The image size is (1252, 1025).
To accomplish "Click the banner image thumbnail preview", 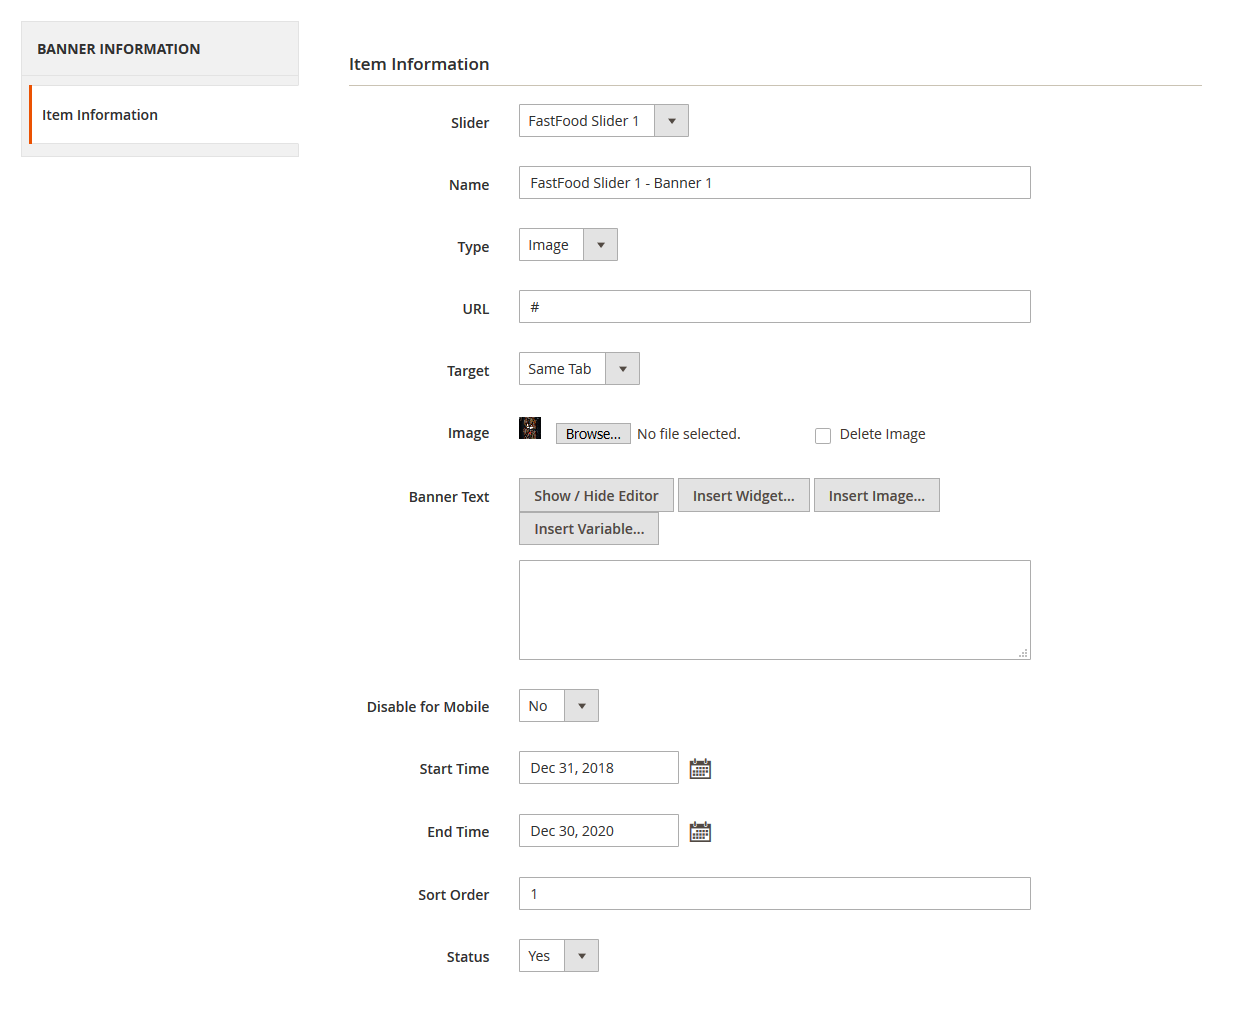I will tap(530, 429).
